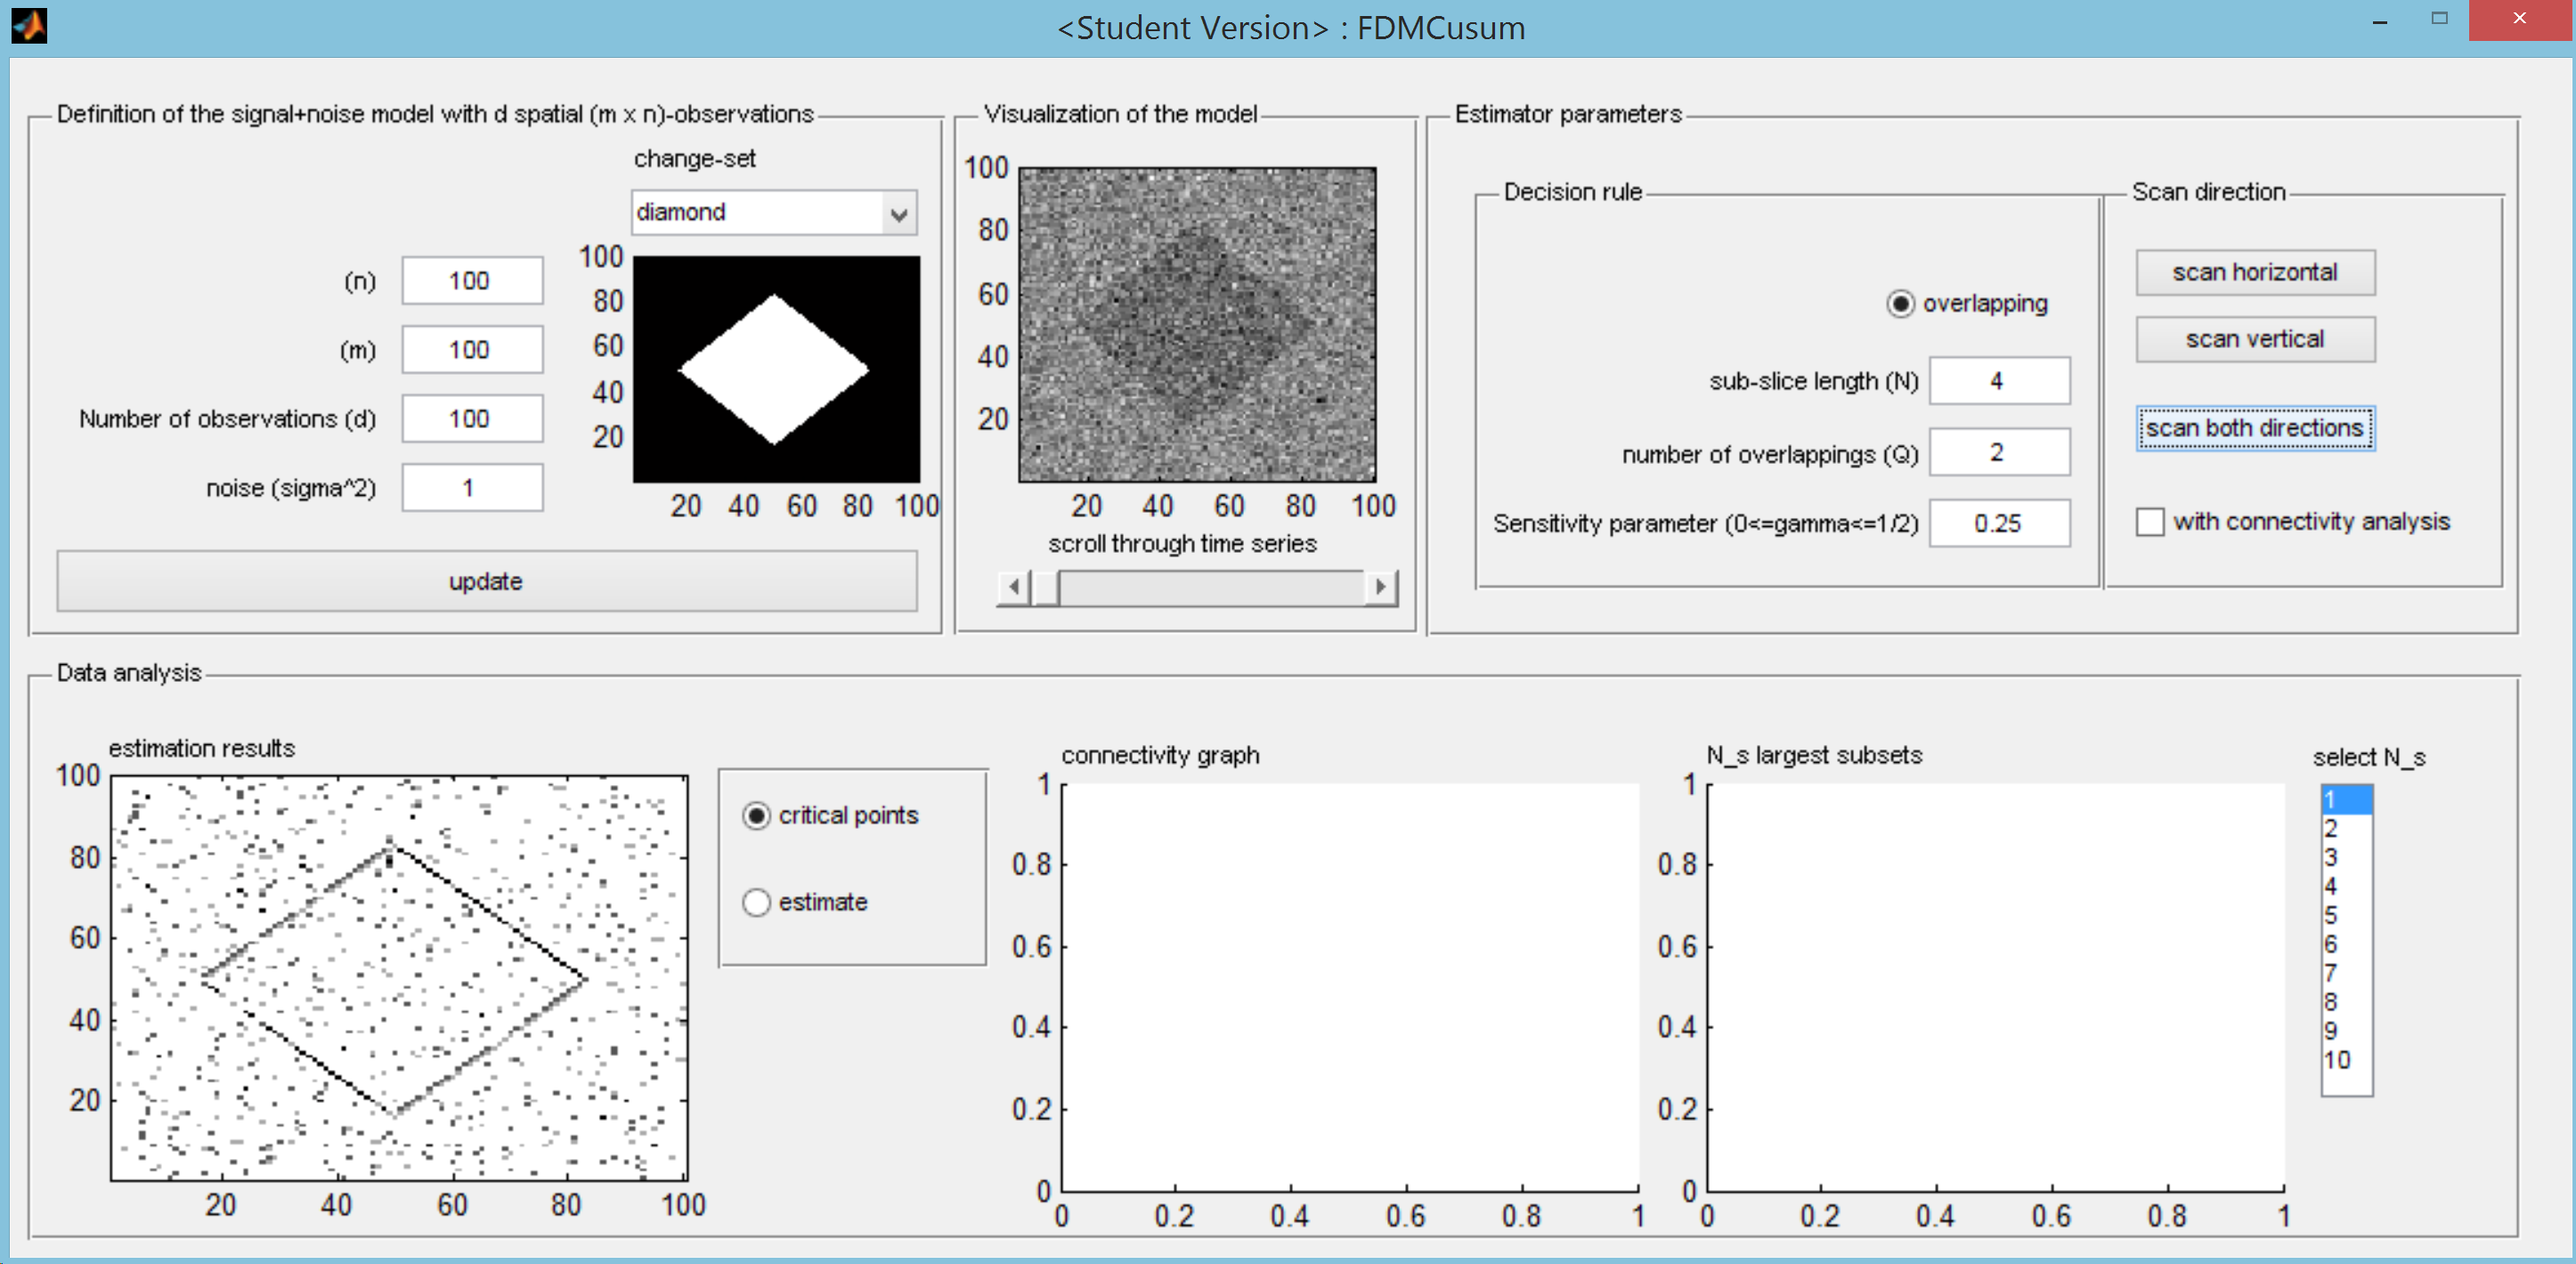Click the scan horizontal button
Viewport: 2576px width, 1264px height.
2255,272
